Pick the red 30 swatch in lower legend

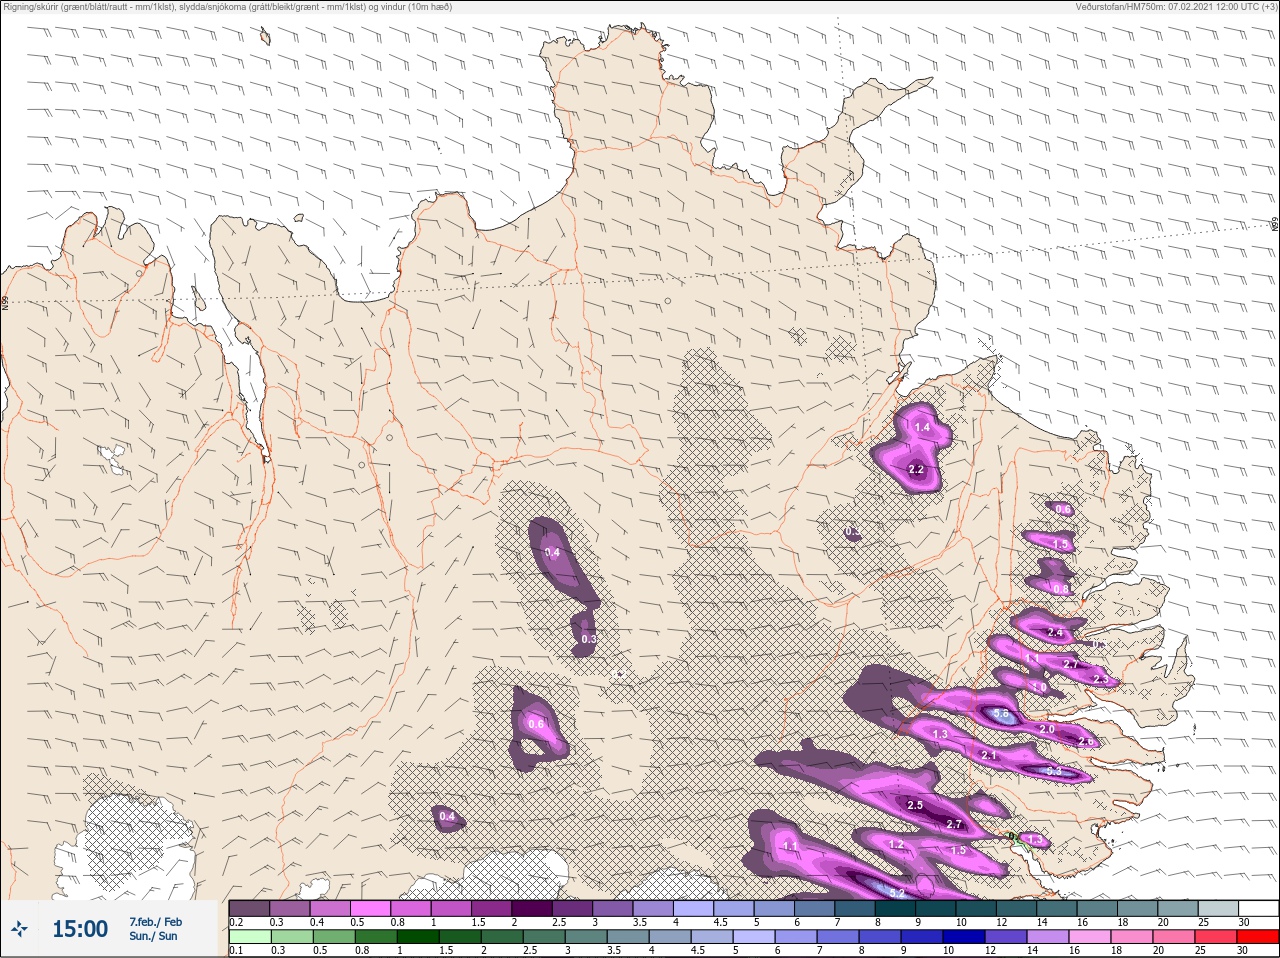point(1258,937)
